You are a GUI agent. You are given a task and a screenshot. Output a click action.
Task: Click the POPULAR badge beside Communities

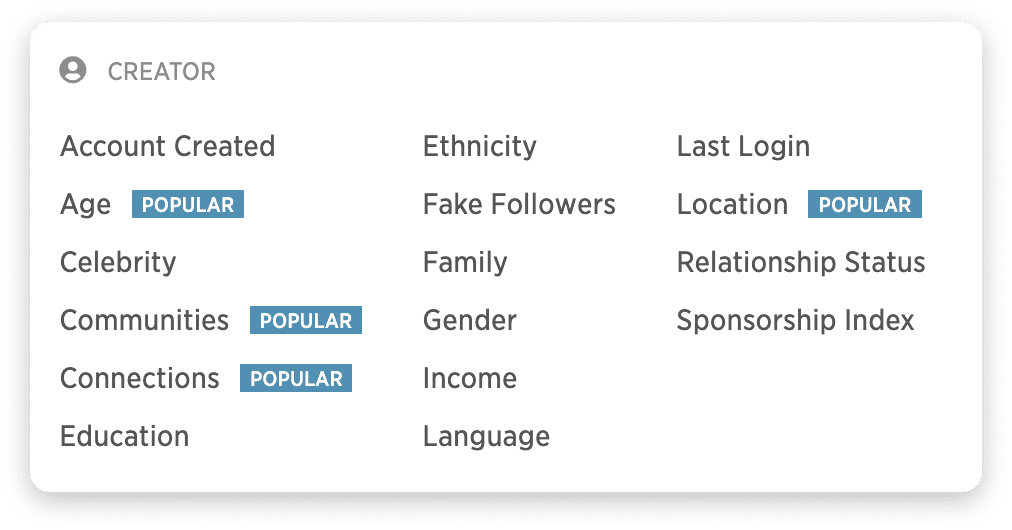306,320
